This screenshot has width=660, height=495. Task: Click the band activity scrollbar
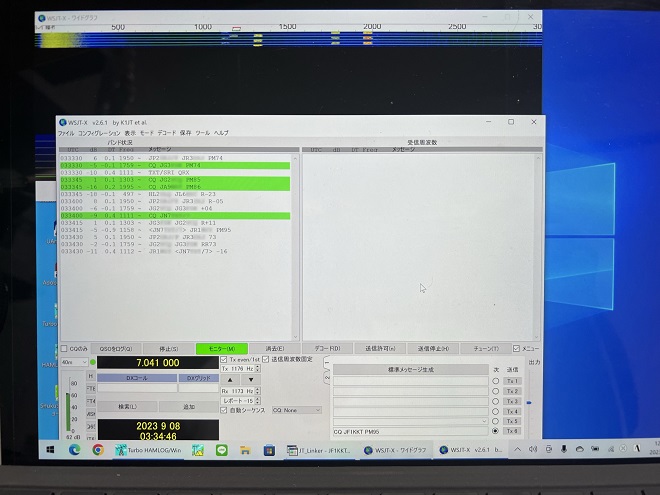[x=295, y=248]
